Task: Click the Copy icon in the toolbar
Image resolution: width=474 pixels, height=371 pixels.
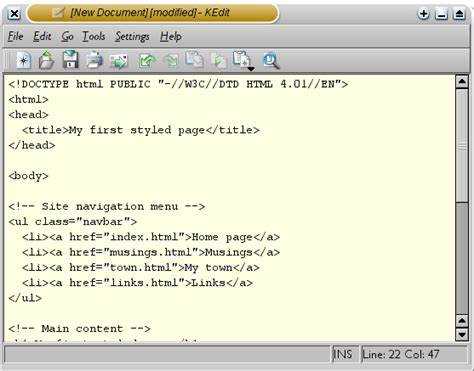Action: point(219,61)
